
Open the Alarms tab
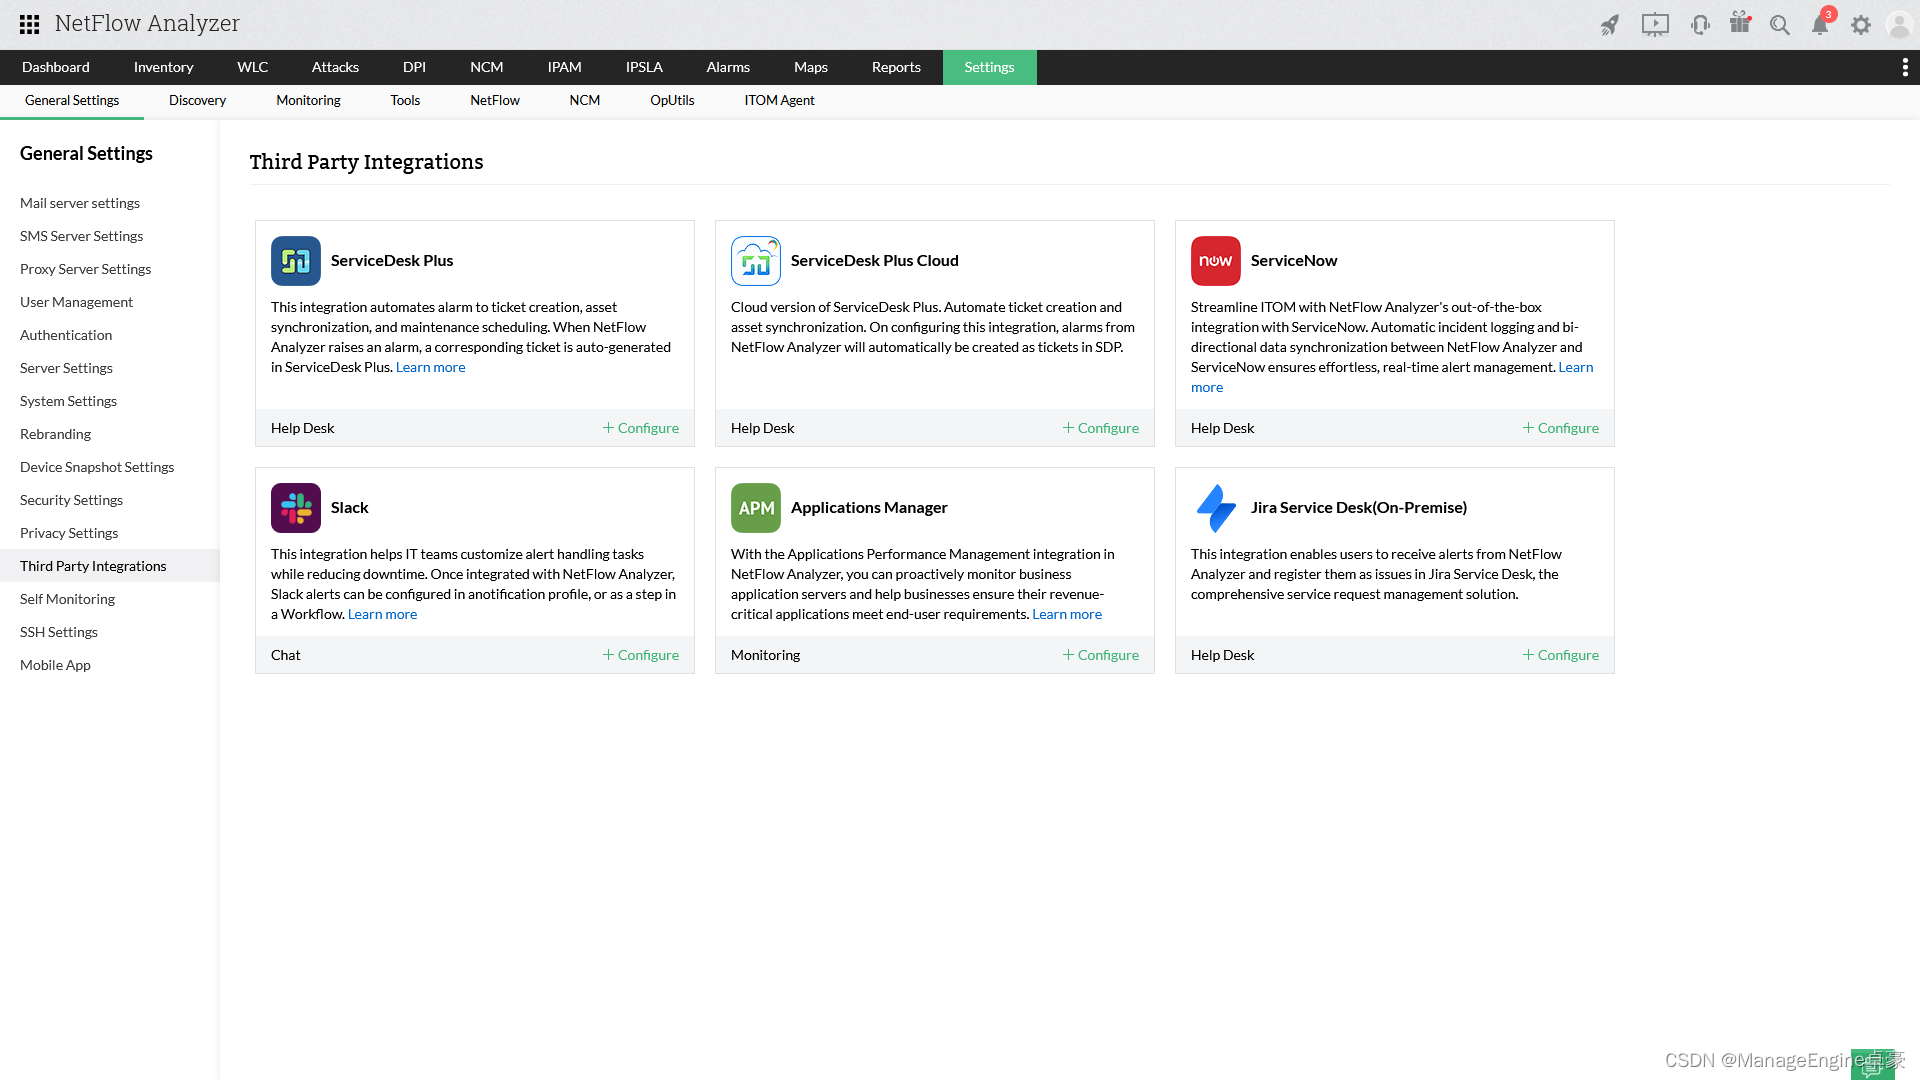728,67
